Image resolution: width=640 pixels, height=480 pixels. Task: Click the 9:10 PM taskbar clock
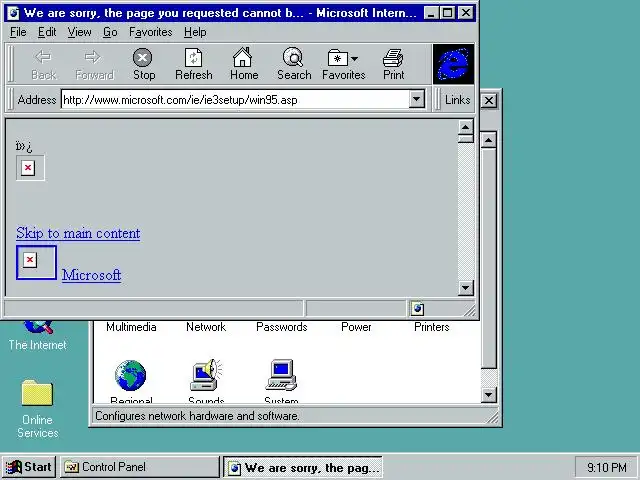[x=607, y=467]
